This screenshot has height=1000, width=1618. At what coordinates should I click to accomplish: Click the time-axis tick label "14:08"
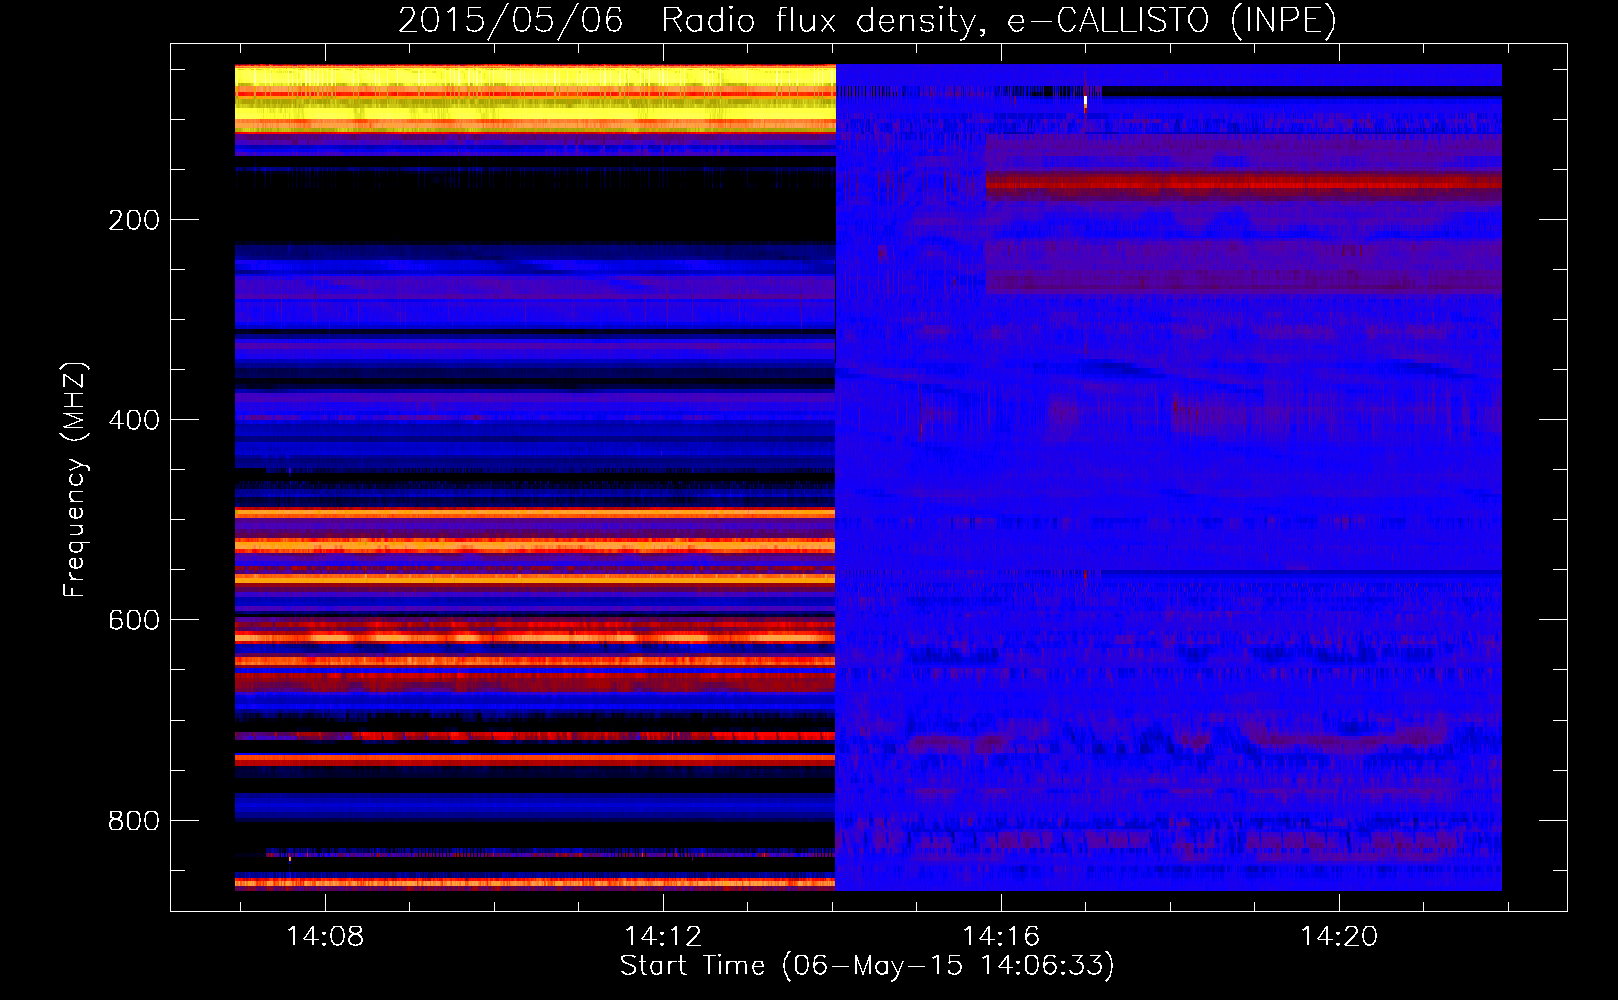pyautogui.click(x=325, y=936)
